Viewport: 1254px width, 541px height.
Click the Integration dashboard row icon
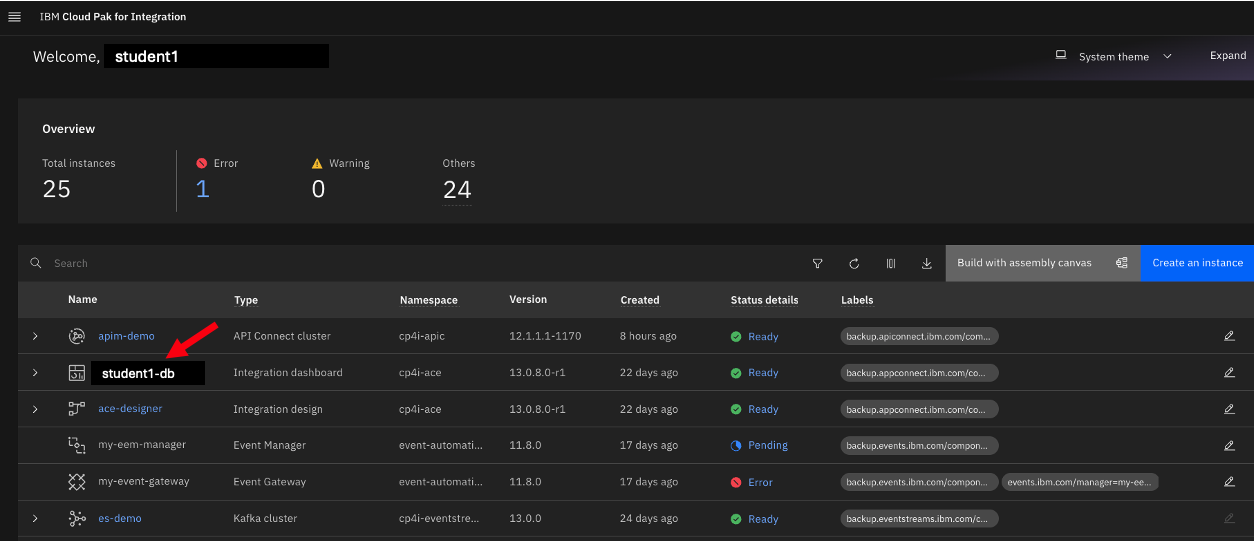(x=77, y=373)
